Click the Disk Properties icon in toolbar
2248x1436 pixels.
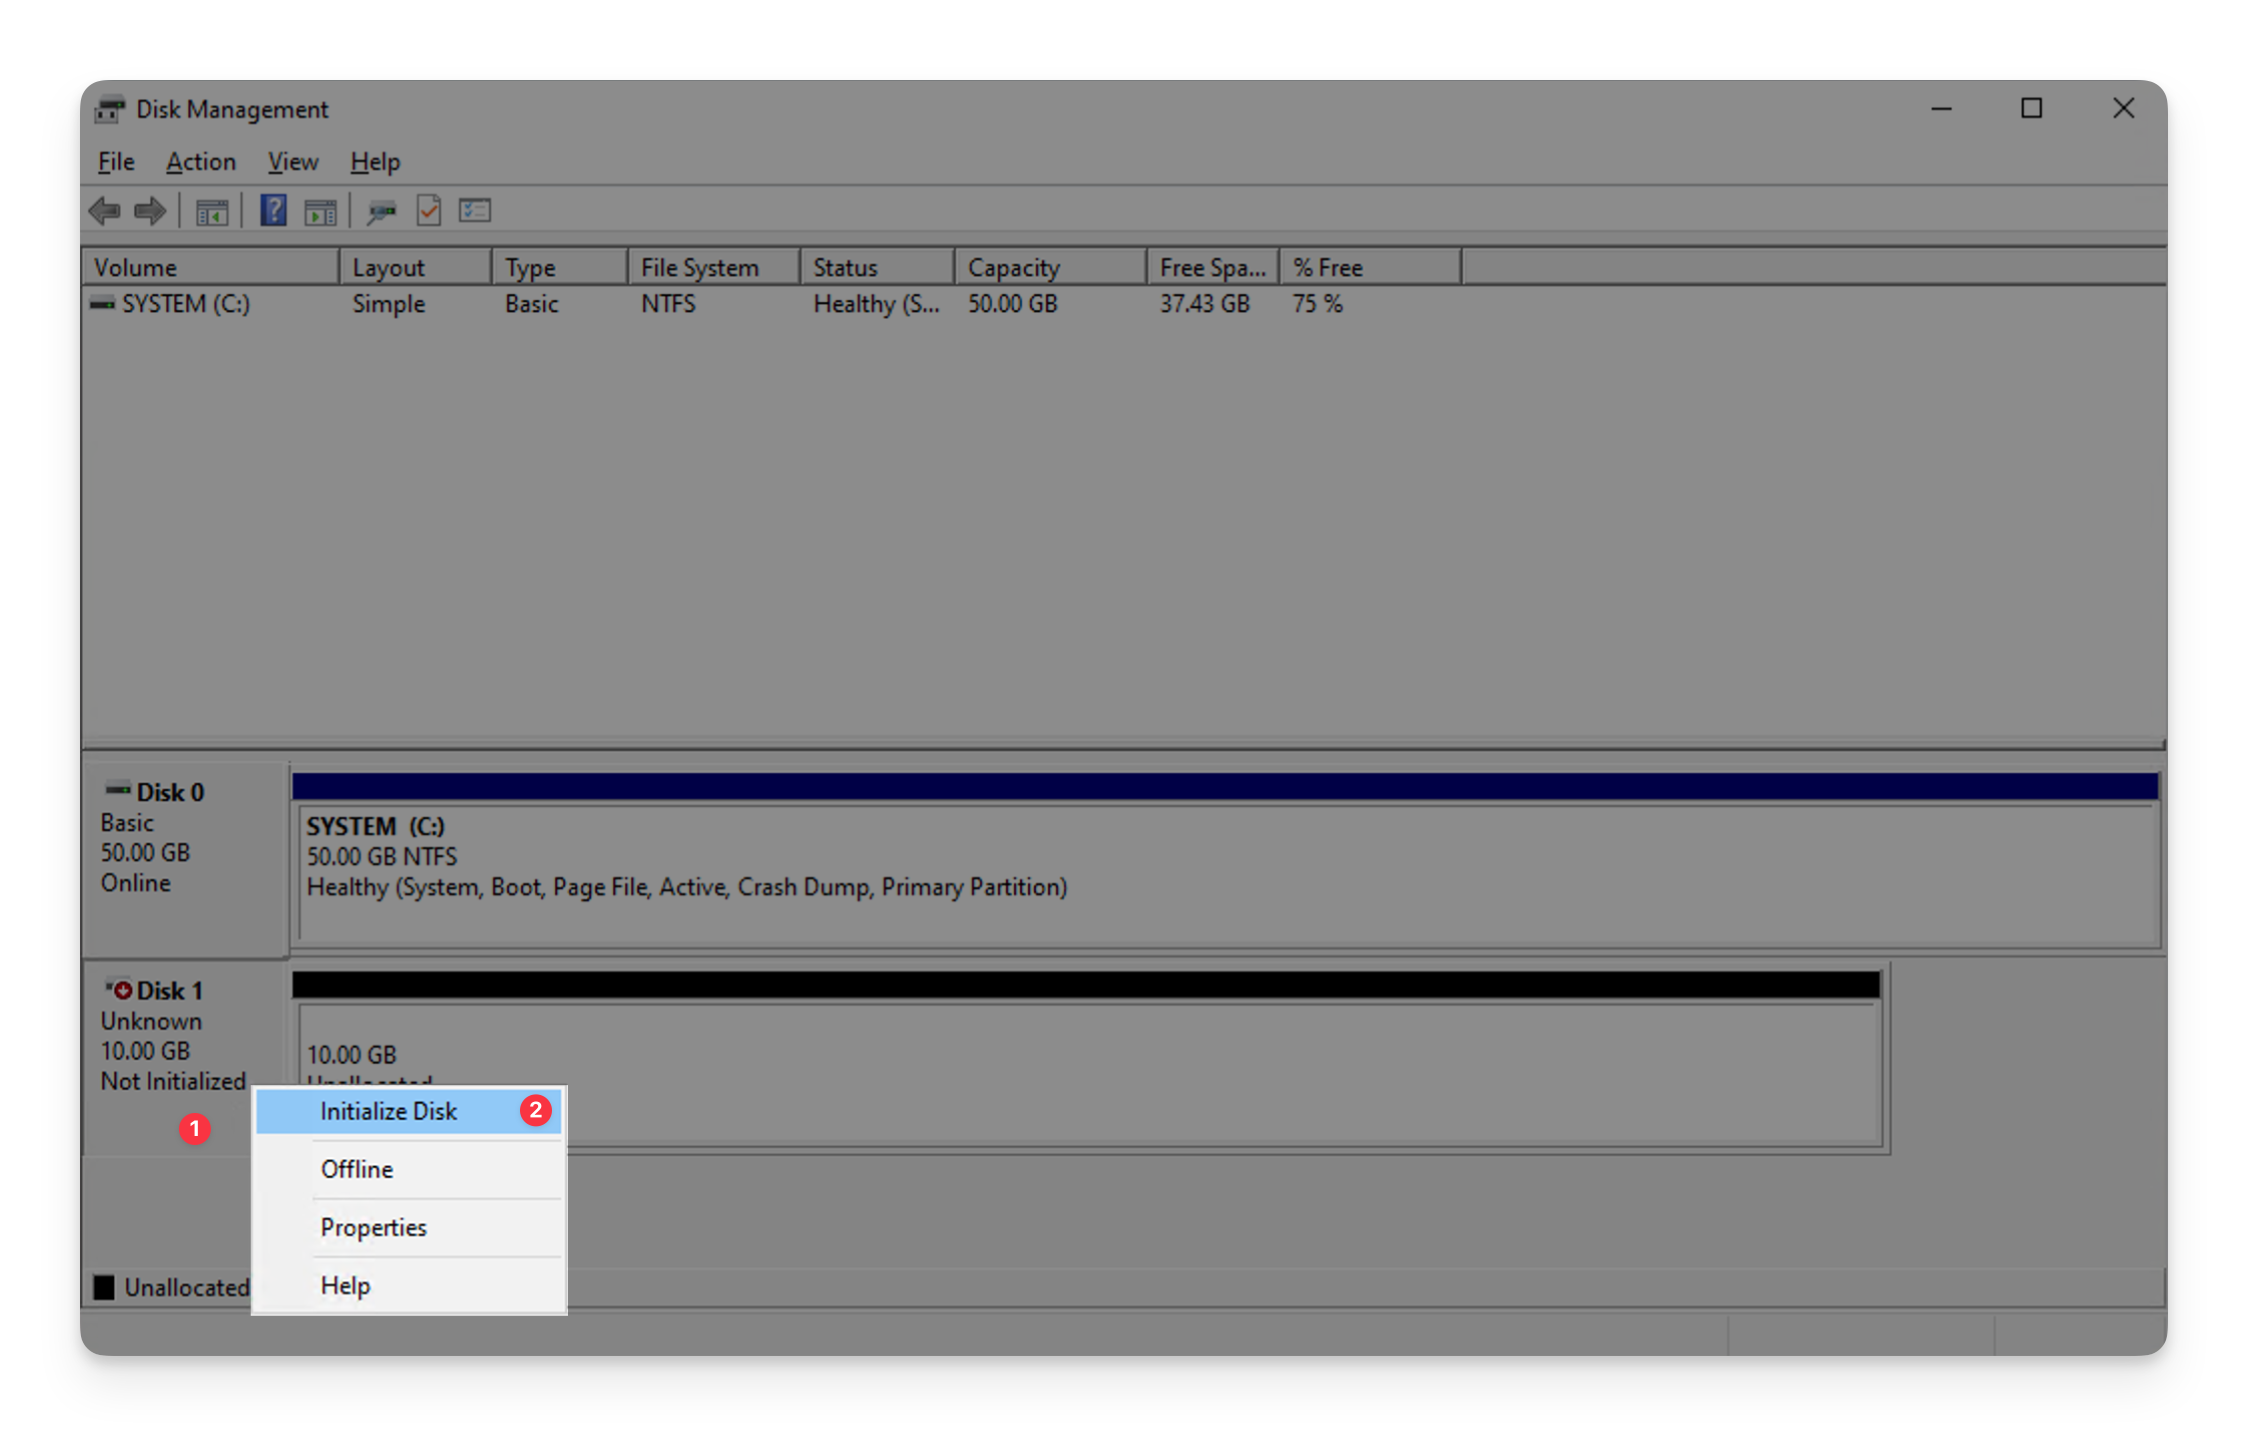[x=428, y=210]
